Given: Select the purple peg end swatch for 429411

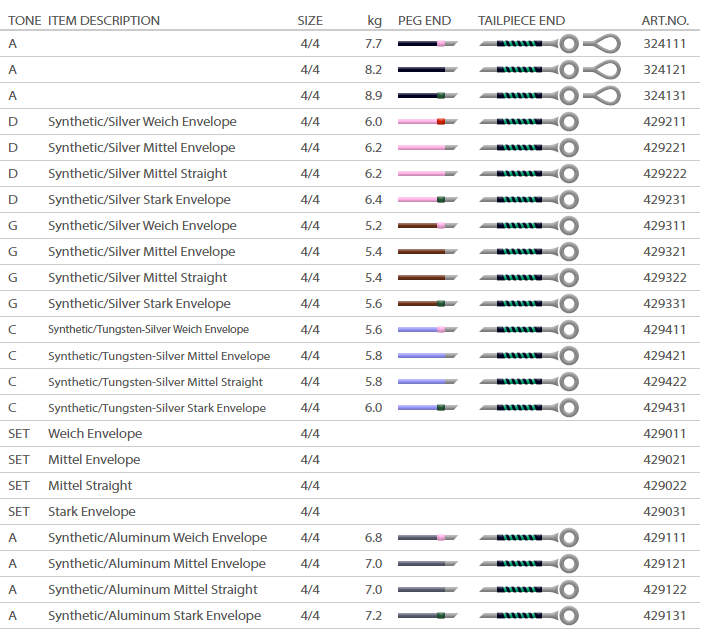Looking at the screenshot, I should click(427, 330).
